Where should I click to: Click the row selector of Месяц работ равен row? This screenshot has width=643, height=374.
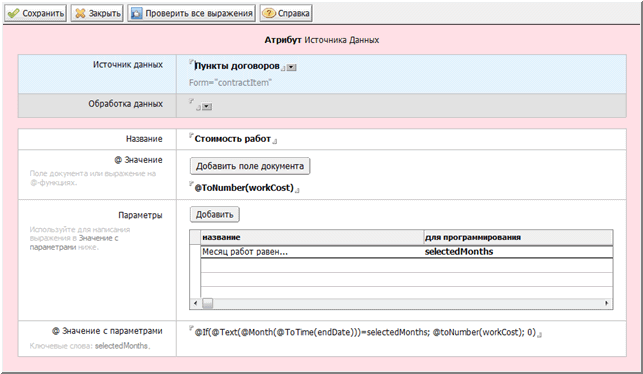(195, 252)
